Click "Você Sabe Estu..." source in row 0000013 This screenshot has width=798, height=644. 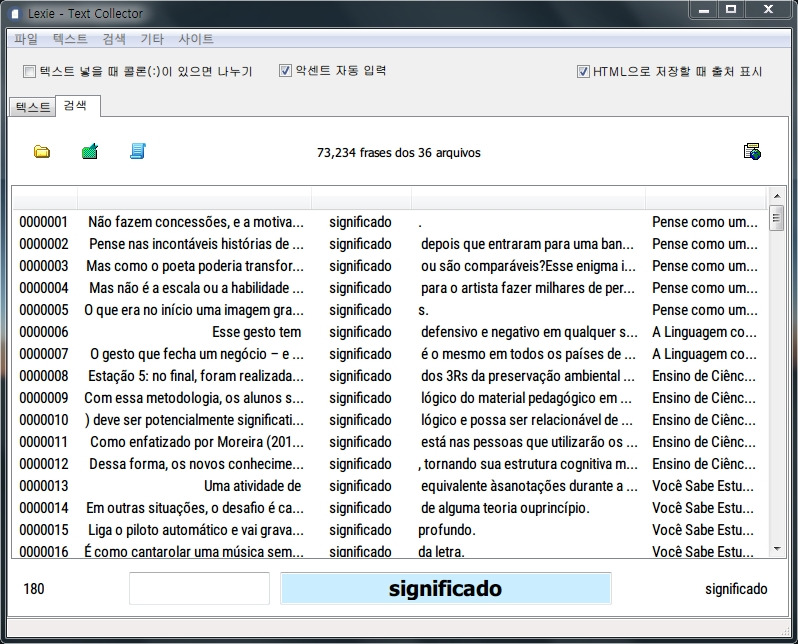coord(703,486)
